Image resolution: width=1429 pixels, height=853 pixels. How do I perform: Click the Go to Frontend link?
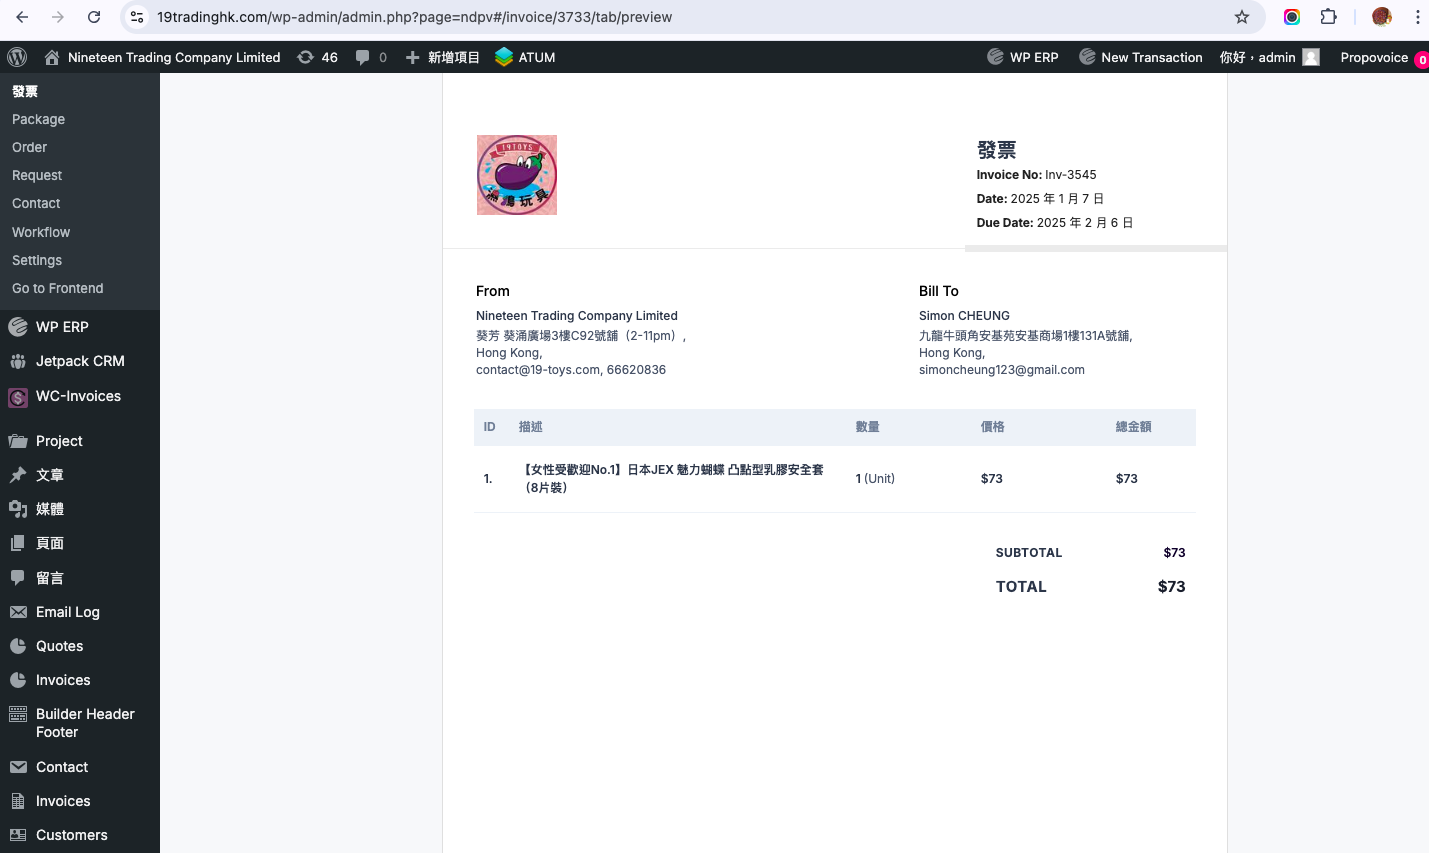pyautogui.click(x=57, y=288)
